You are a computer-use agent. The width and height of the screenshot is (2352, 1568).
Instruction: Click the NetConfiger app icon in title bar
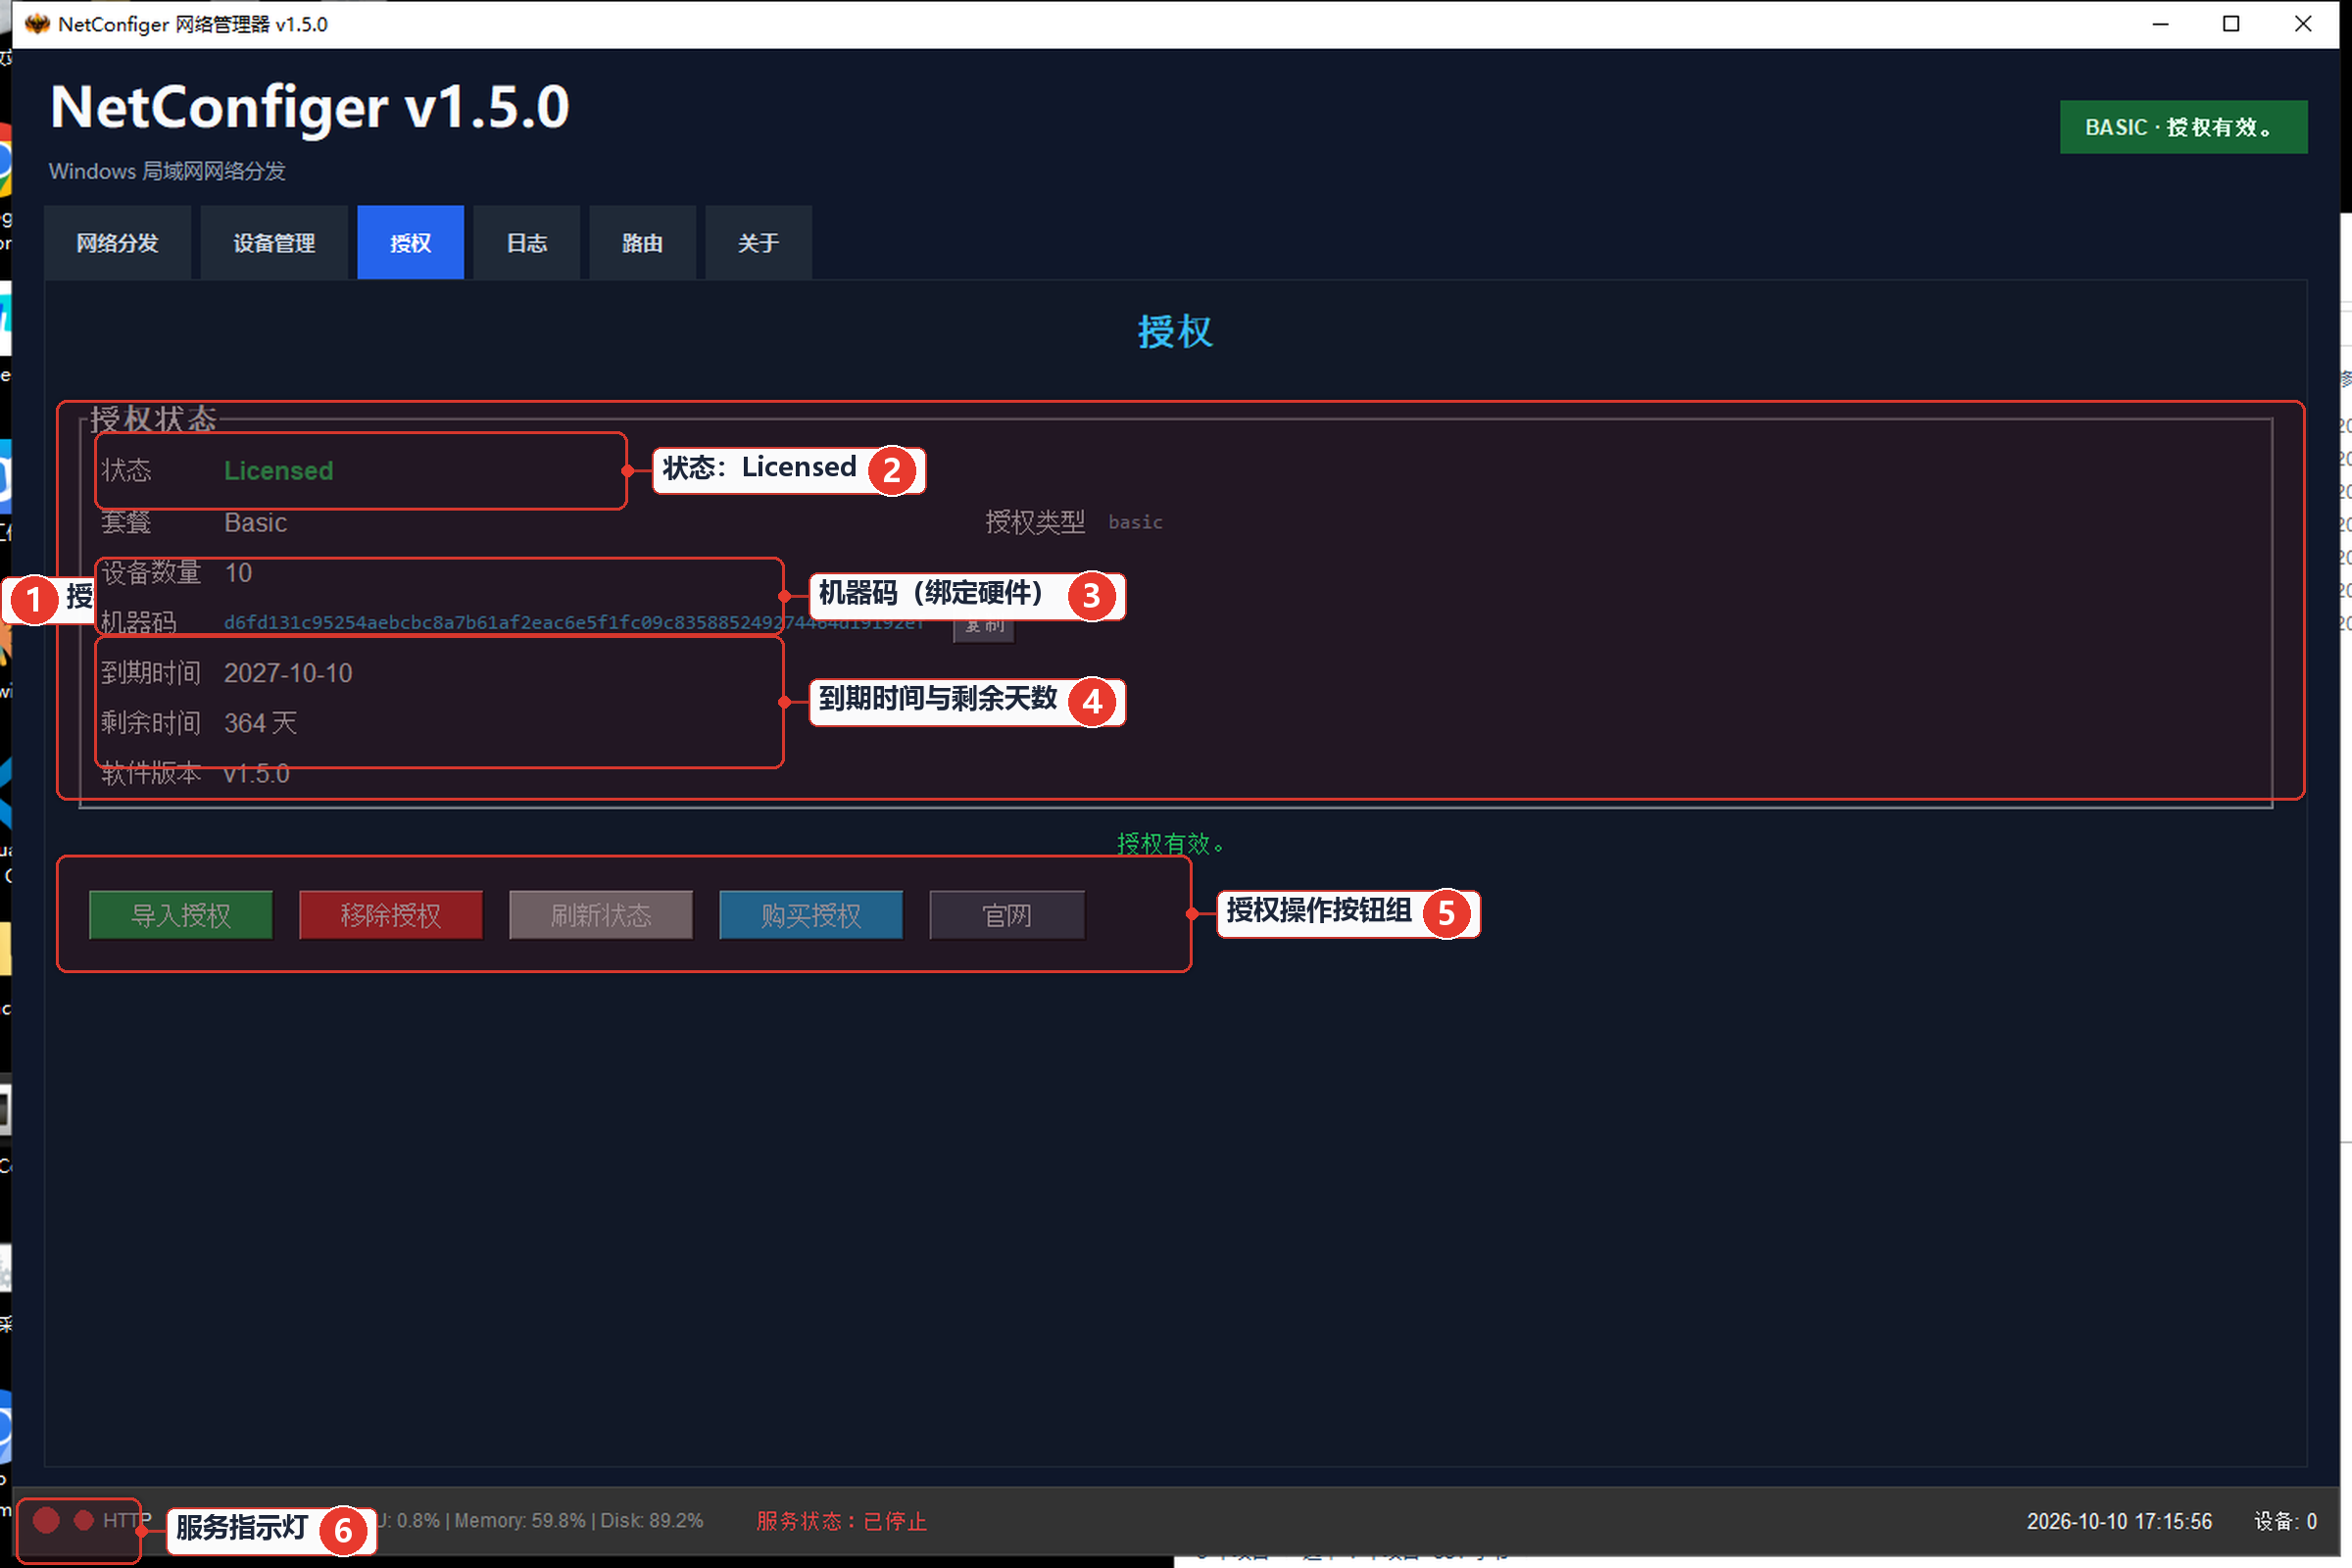[37, 24]
